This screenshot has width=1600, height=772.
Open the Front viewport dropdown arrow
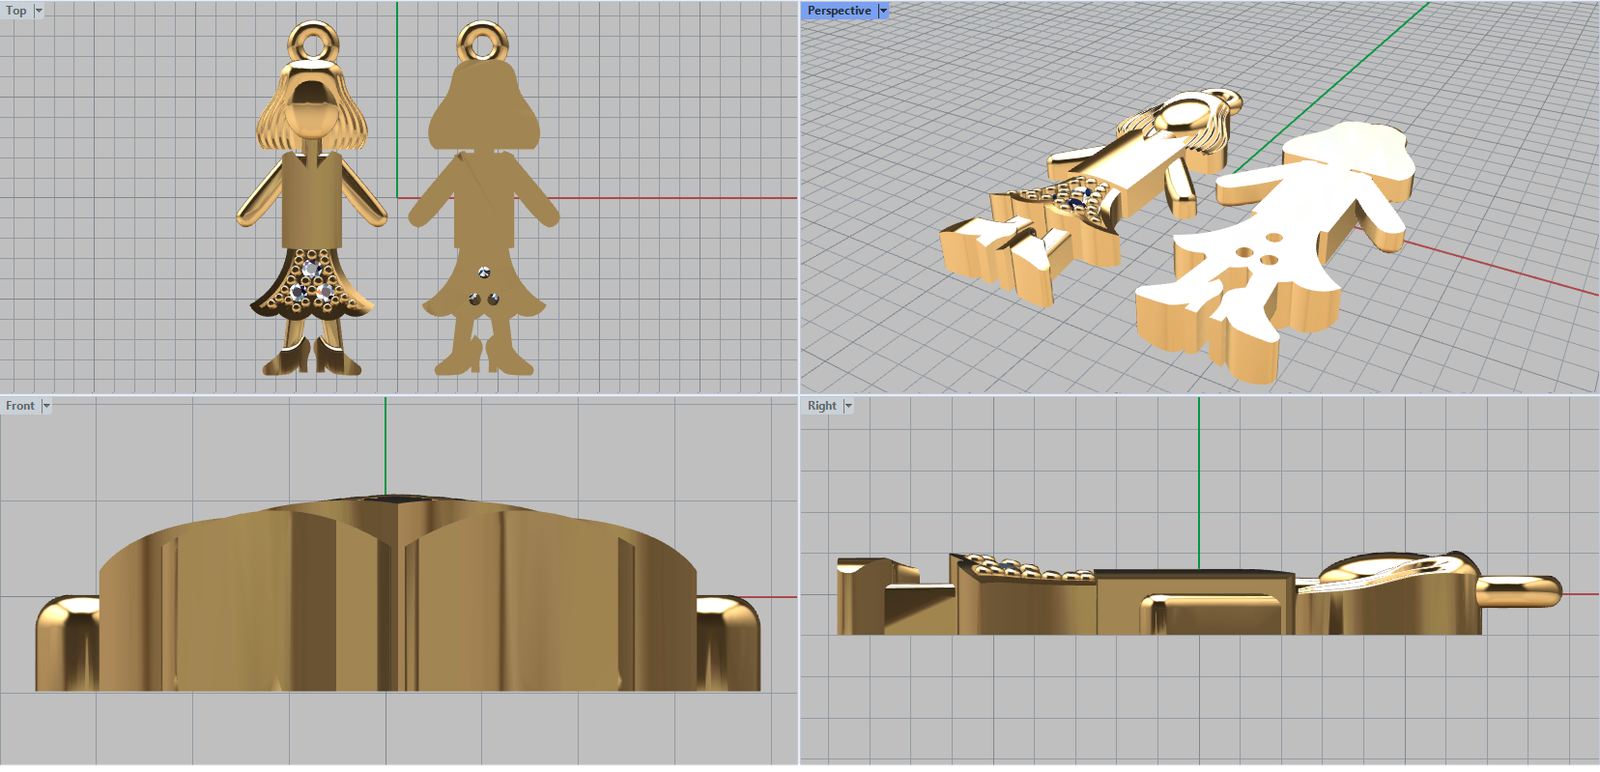[46, 406]
